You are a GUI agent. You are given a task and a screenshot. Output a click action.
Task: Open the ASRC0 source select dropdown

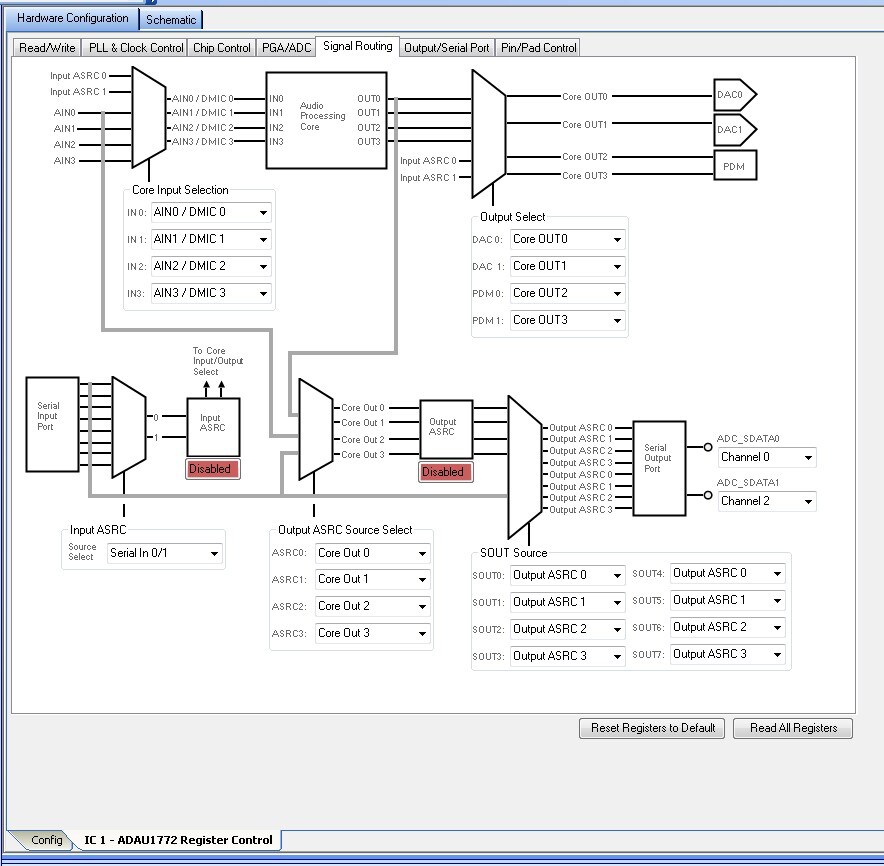[373, 553]
